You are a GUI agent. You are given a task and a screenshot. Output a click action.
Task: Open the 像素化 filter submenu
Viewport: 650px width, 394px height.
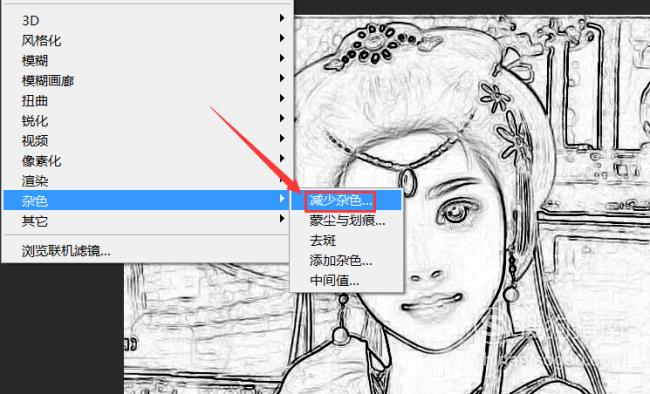click(146, 161)
